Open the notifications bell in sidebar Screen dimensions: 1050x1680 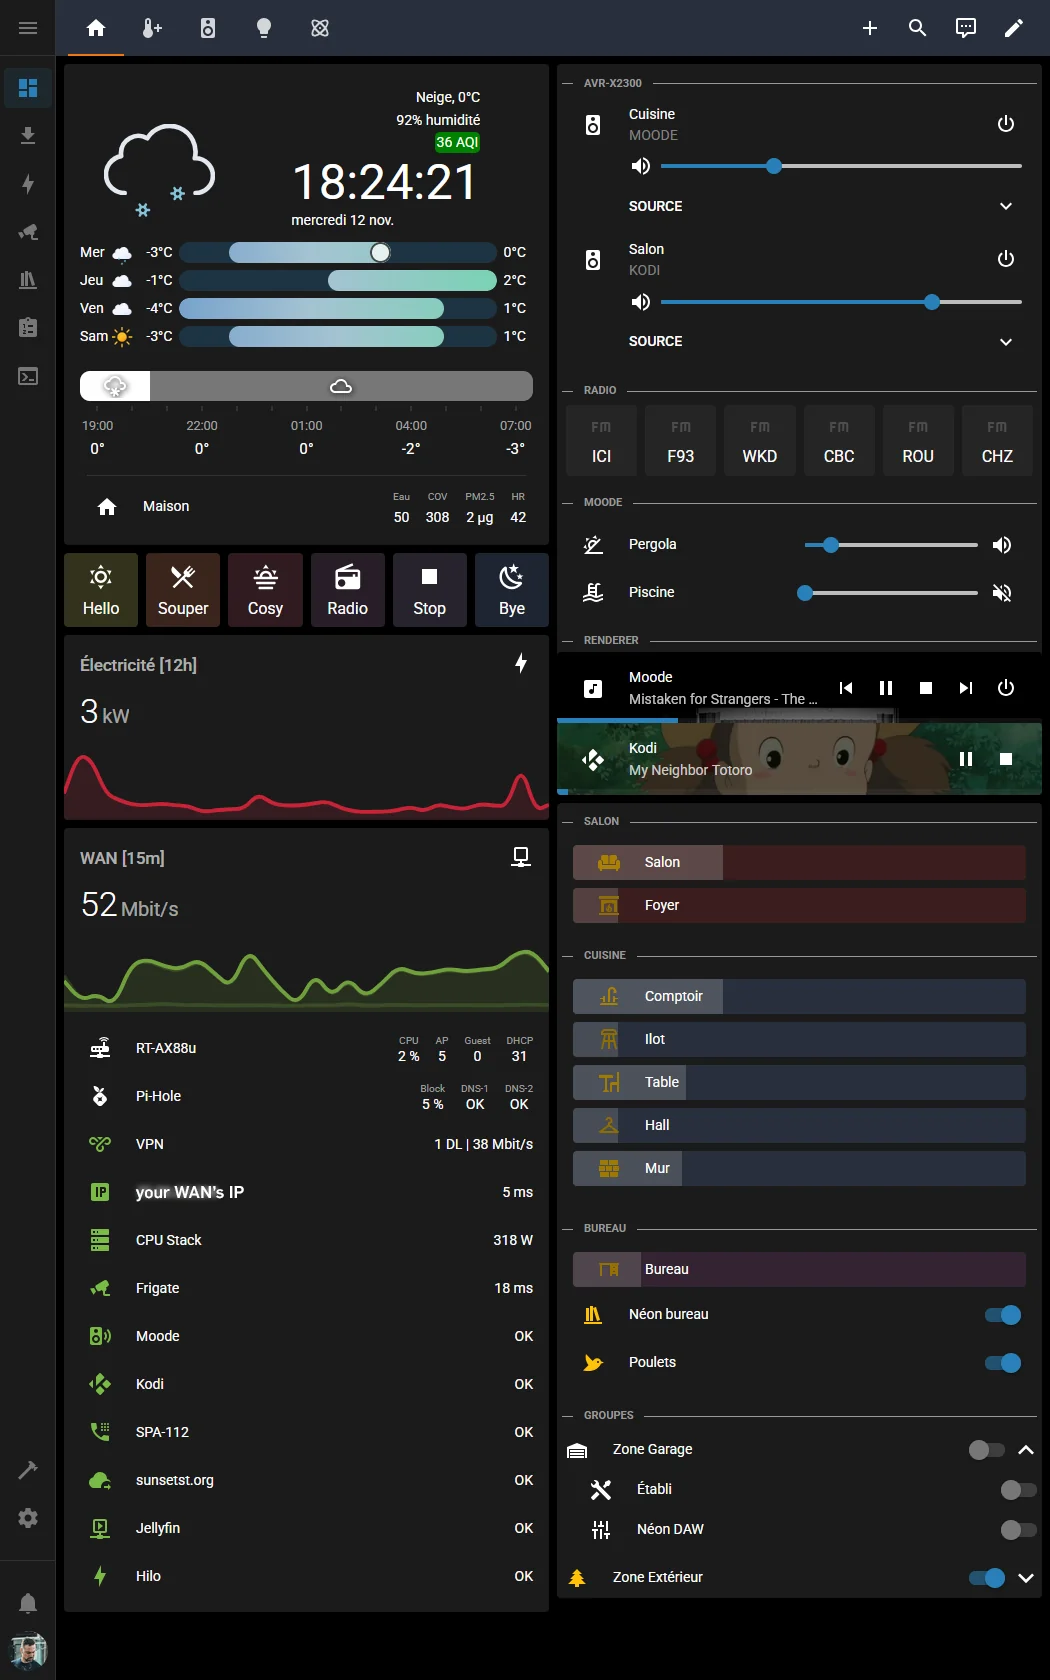click(x=28, y=1603)
